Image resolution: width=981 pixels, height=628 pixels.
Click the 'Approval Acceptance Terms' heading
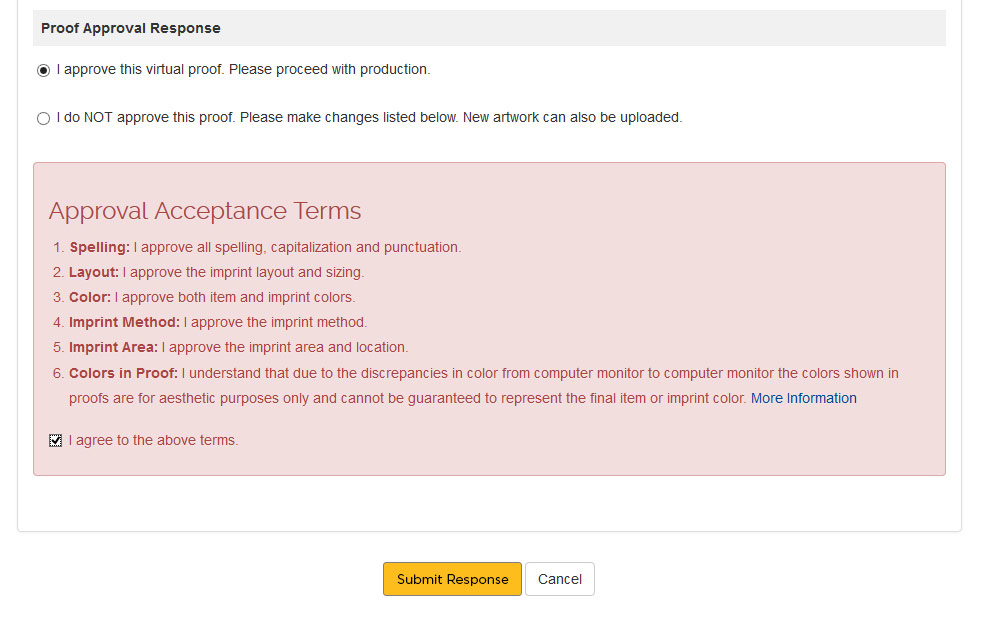[205, 211]
